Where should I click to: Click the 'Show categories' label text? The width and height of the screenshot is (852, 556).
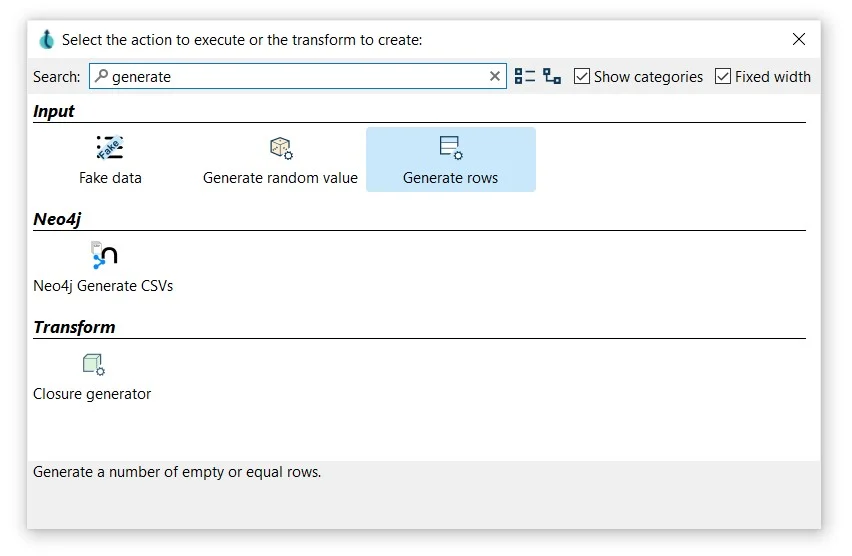pos(648,77)
